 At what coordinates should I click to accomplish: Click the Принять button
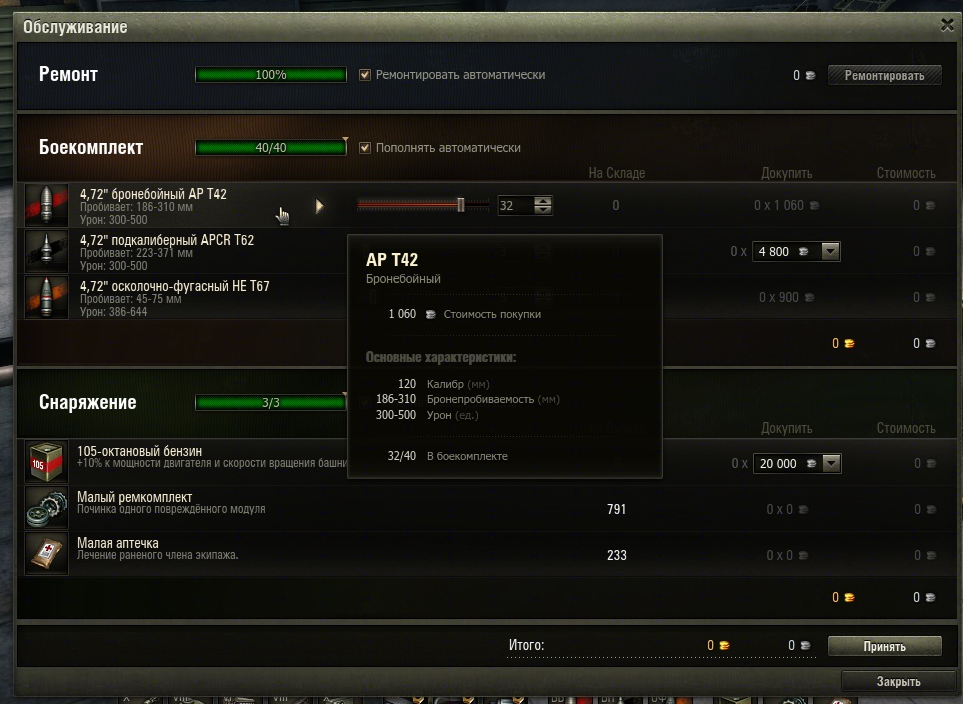(884, 646)
